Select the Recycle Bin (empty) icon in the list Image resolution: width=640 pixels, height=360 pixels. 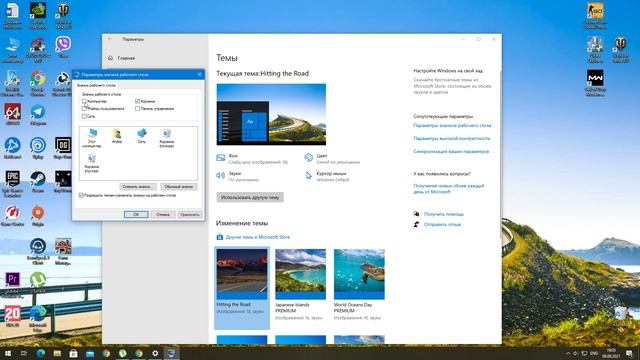(92, 164)
